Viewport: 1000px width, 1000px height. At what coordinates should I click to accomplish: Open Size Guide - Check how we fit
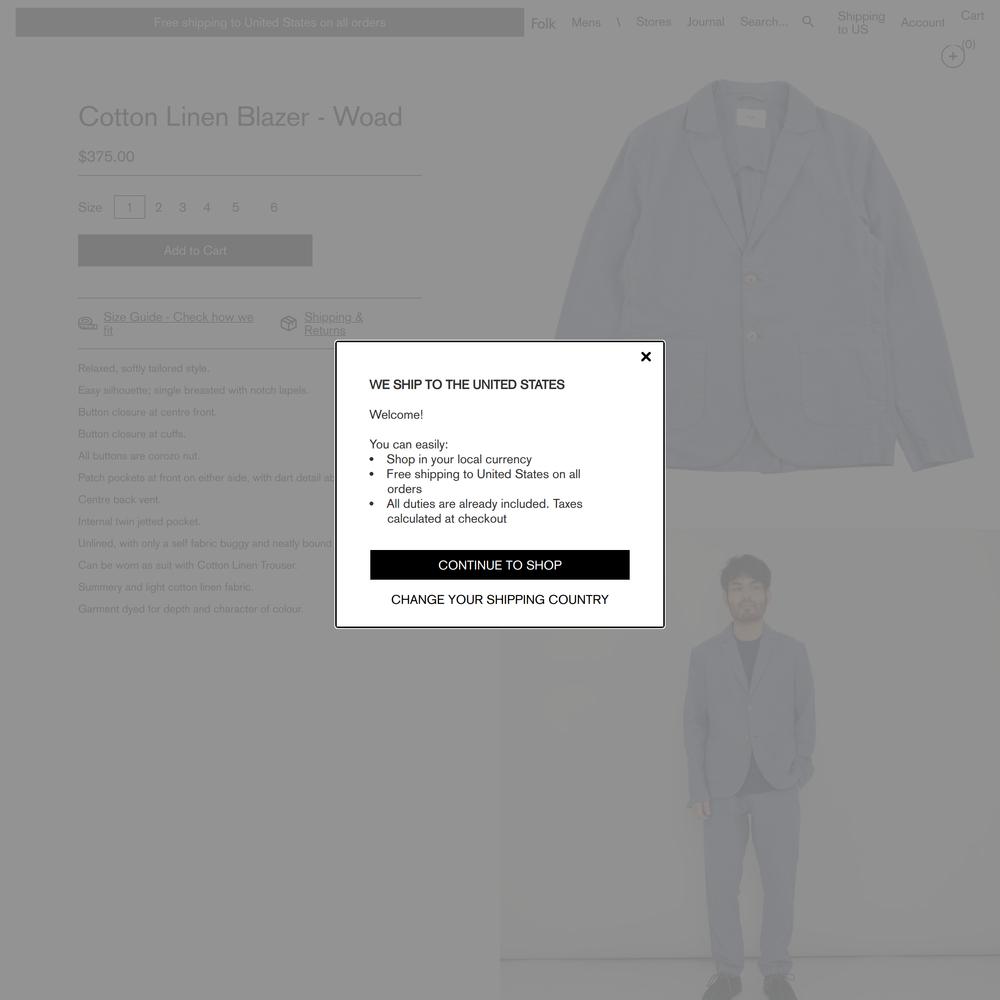[x=179, y=323]
